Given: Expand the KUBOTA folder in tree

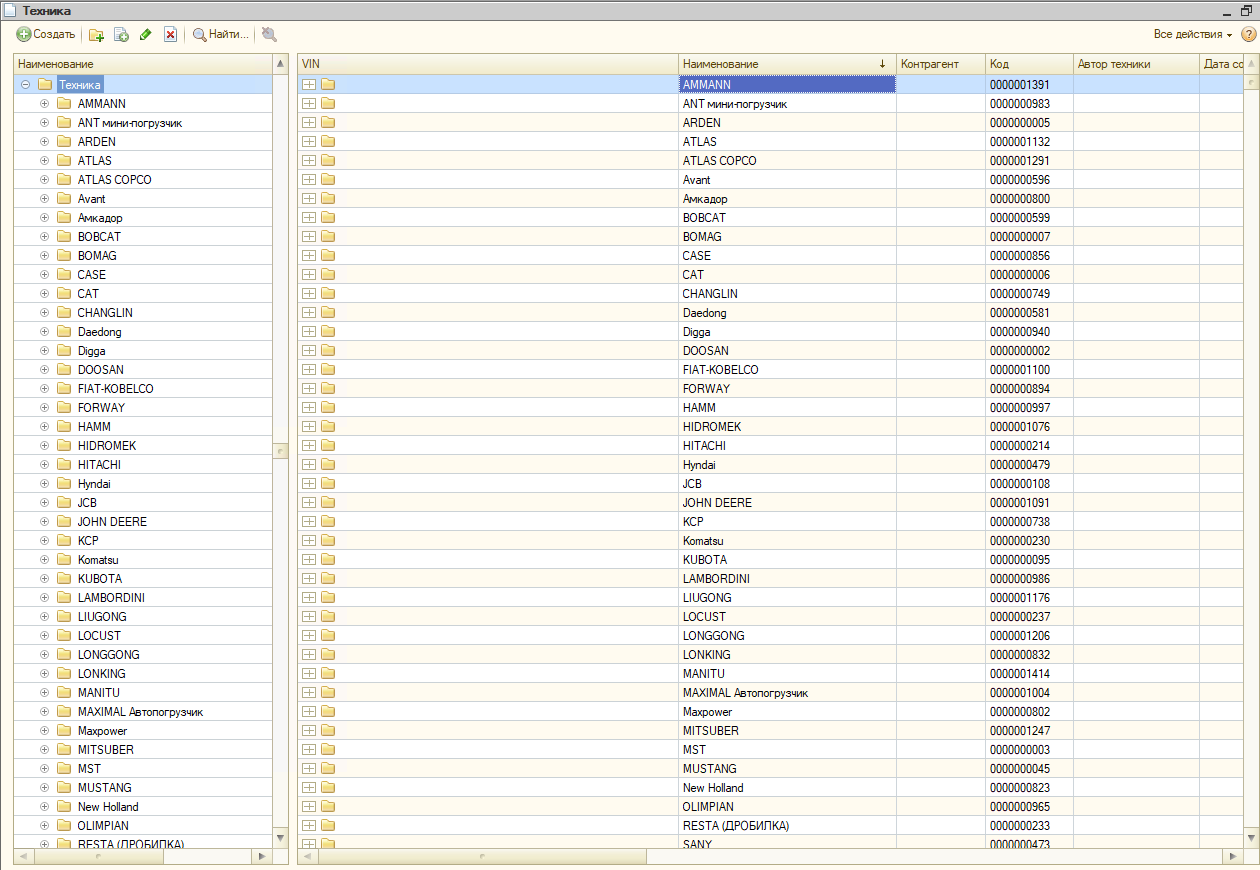Looking at the screenshot, I should [x=44, y=579].
